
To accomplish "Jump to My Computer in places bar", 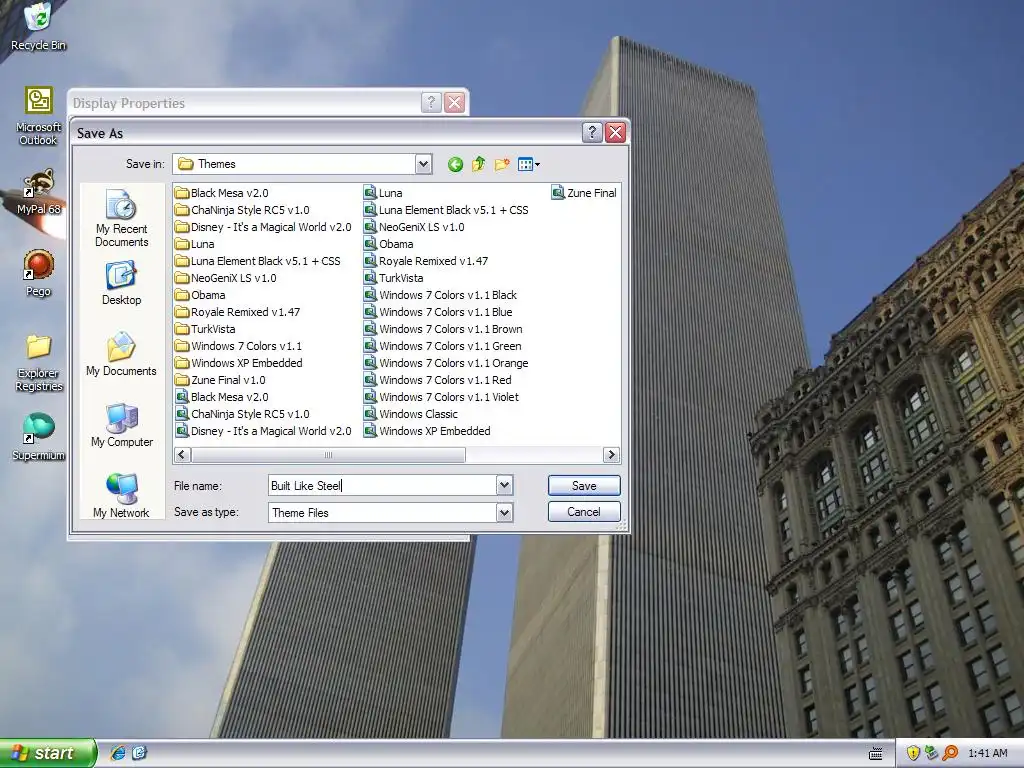I will point(121,425).
